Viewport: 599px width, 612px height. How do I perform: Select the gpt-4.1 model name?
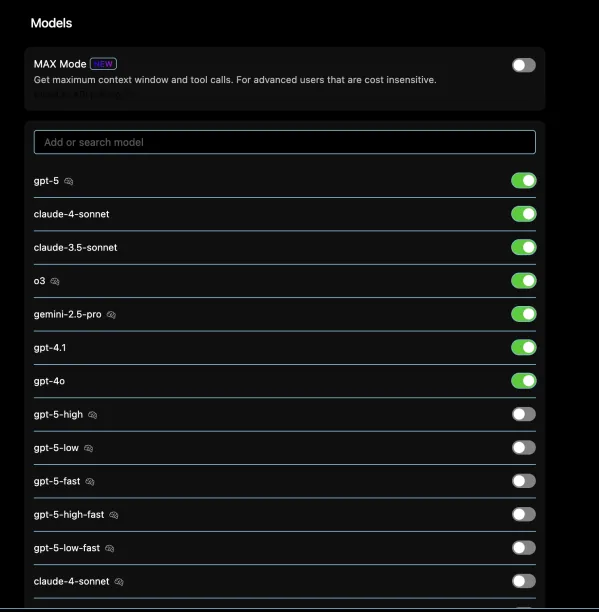[x=50, y=348]
